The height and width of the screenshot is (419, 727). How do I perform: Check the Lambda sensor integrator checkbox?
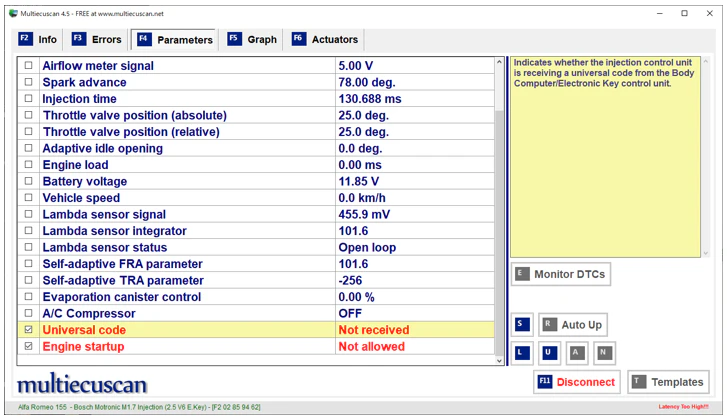point(29,231)
